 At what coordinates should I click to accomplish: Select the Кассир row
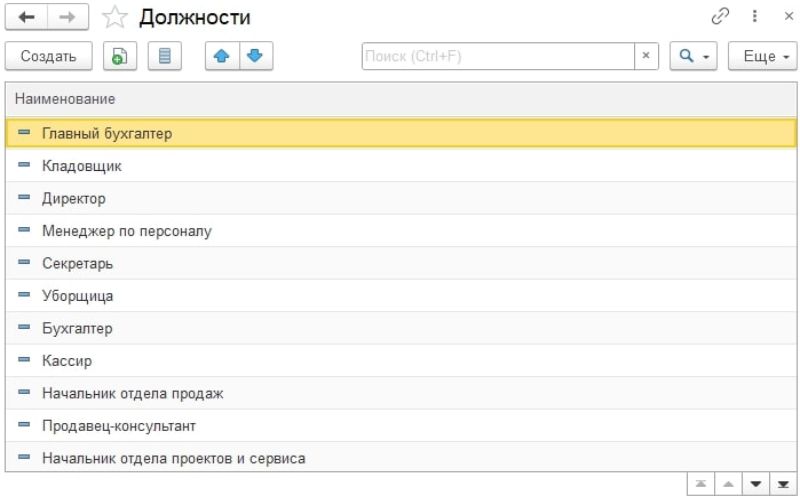(401, 361)
